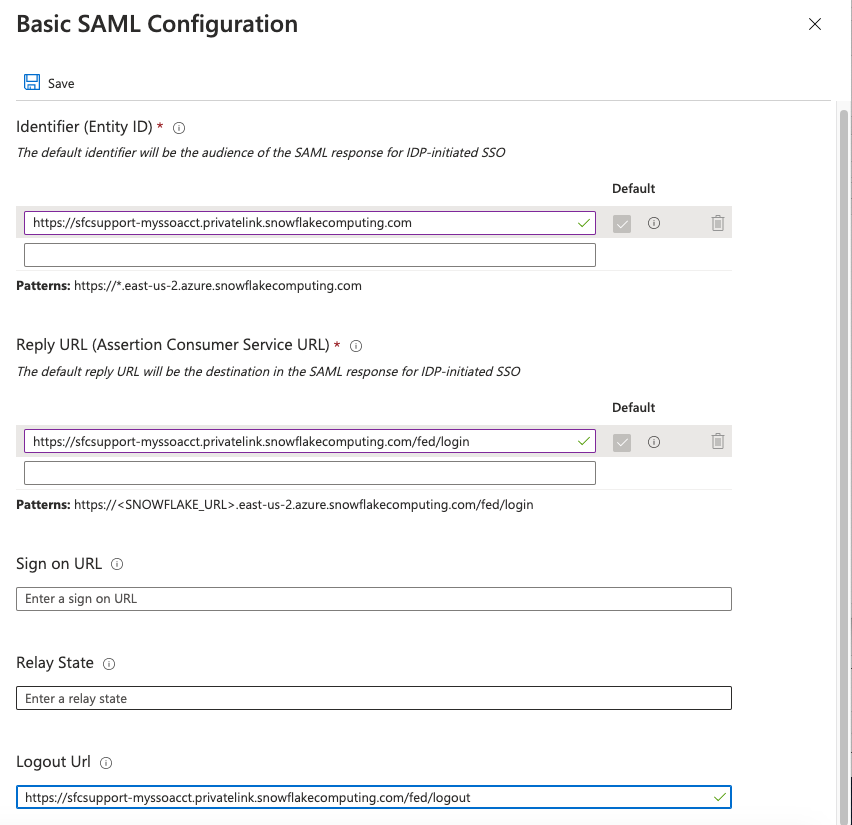Delete the Identifier entry using the trash icon

pyautogui.click(x=717, y=222)
